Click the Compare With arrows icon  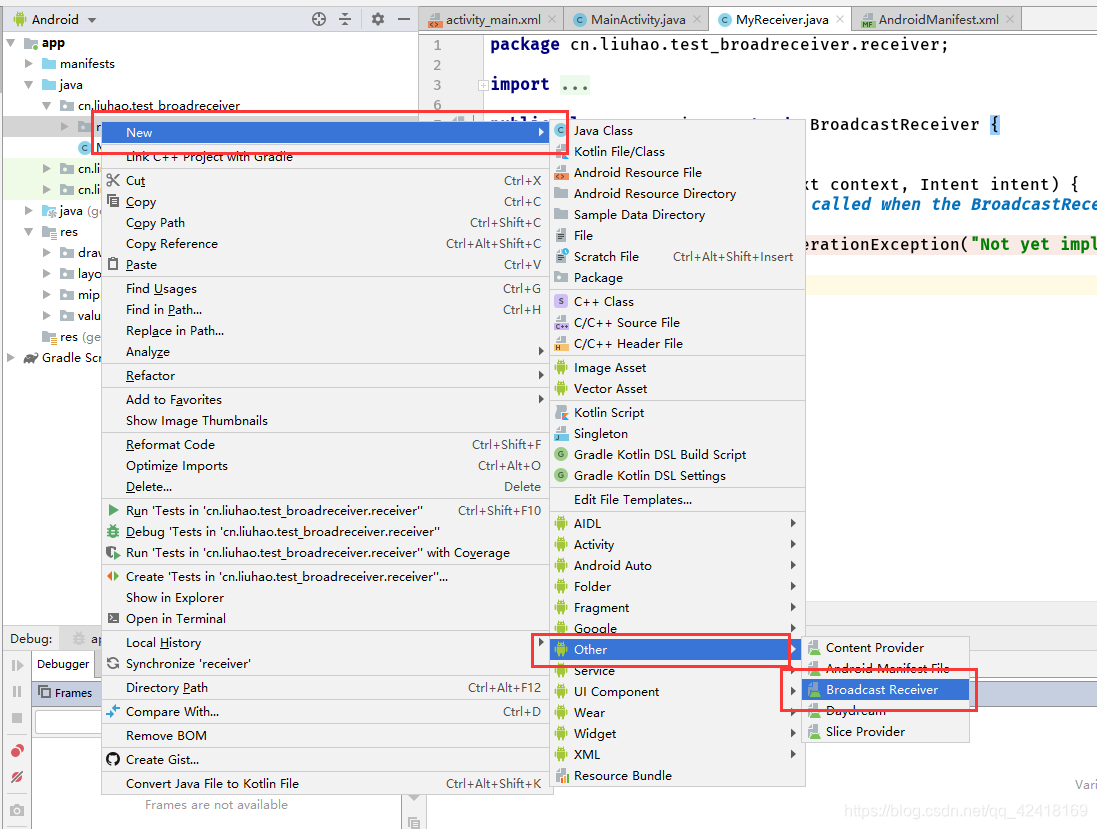tap(113, 711)
